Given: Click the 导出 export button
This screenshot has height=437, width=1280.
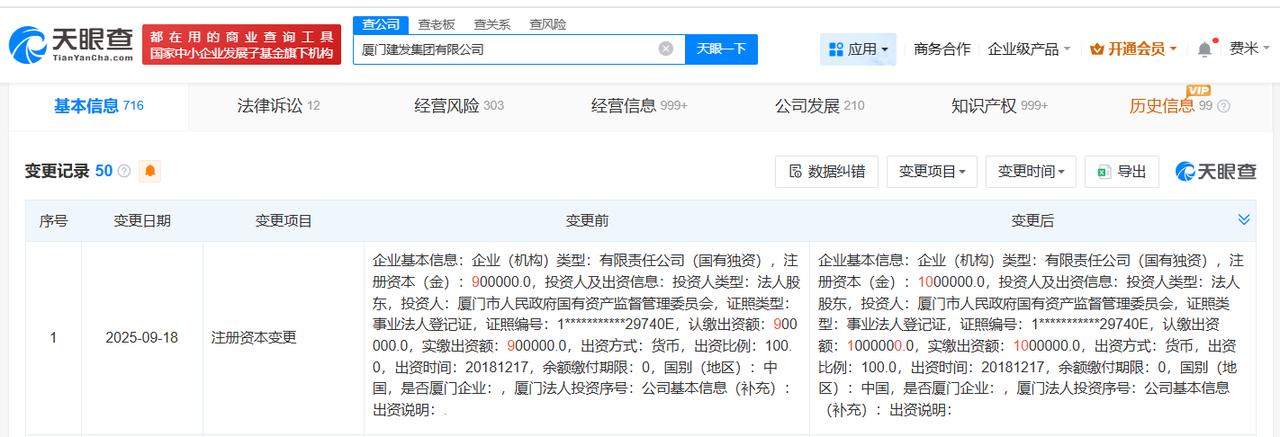Looking at the screenshot, I should 1122,172.
